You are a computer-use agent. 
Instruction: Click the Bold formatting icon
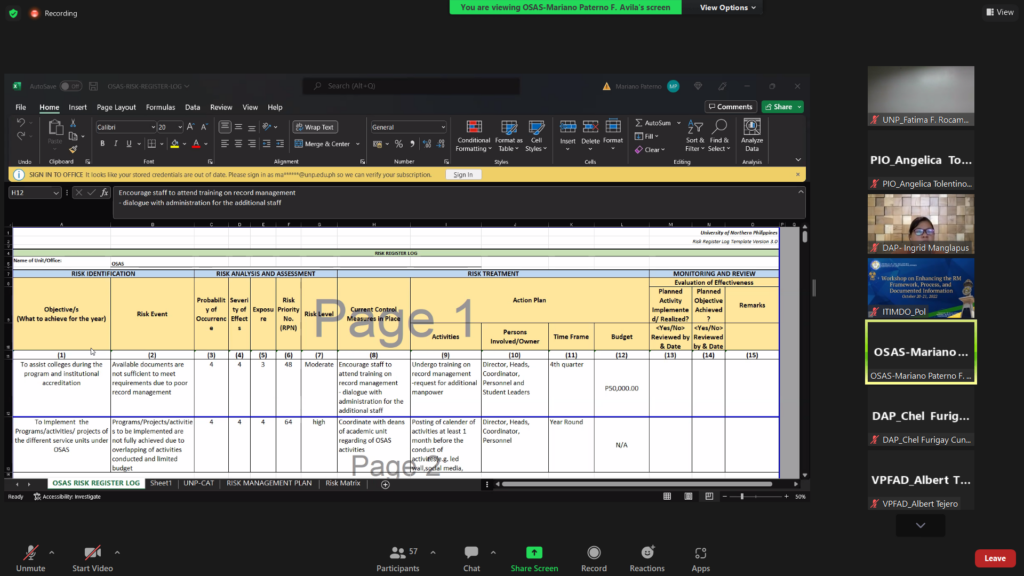pos(103,144)
